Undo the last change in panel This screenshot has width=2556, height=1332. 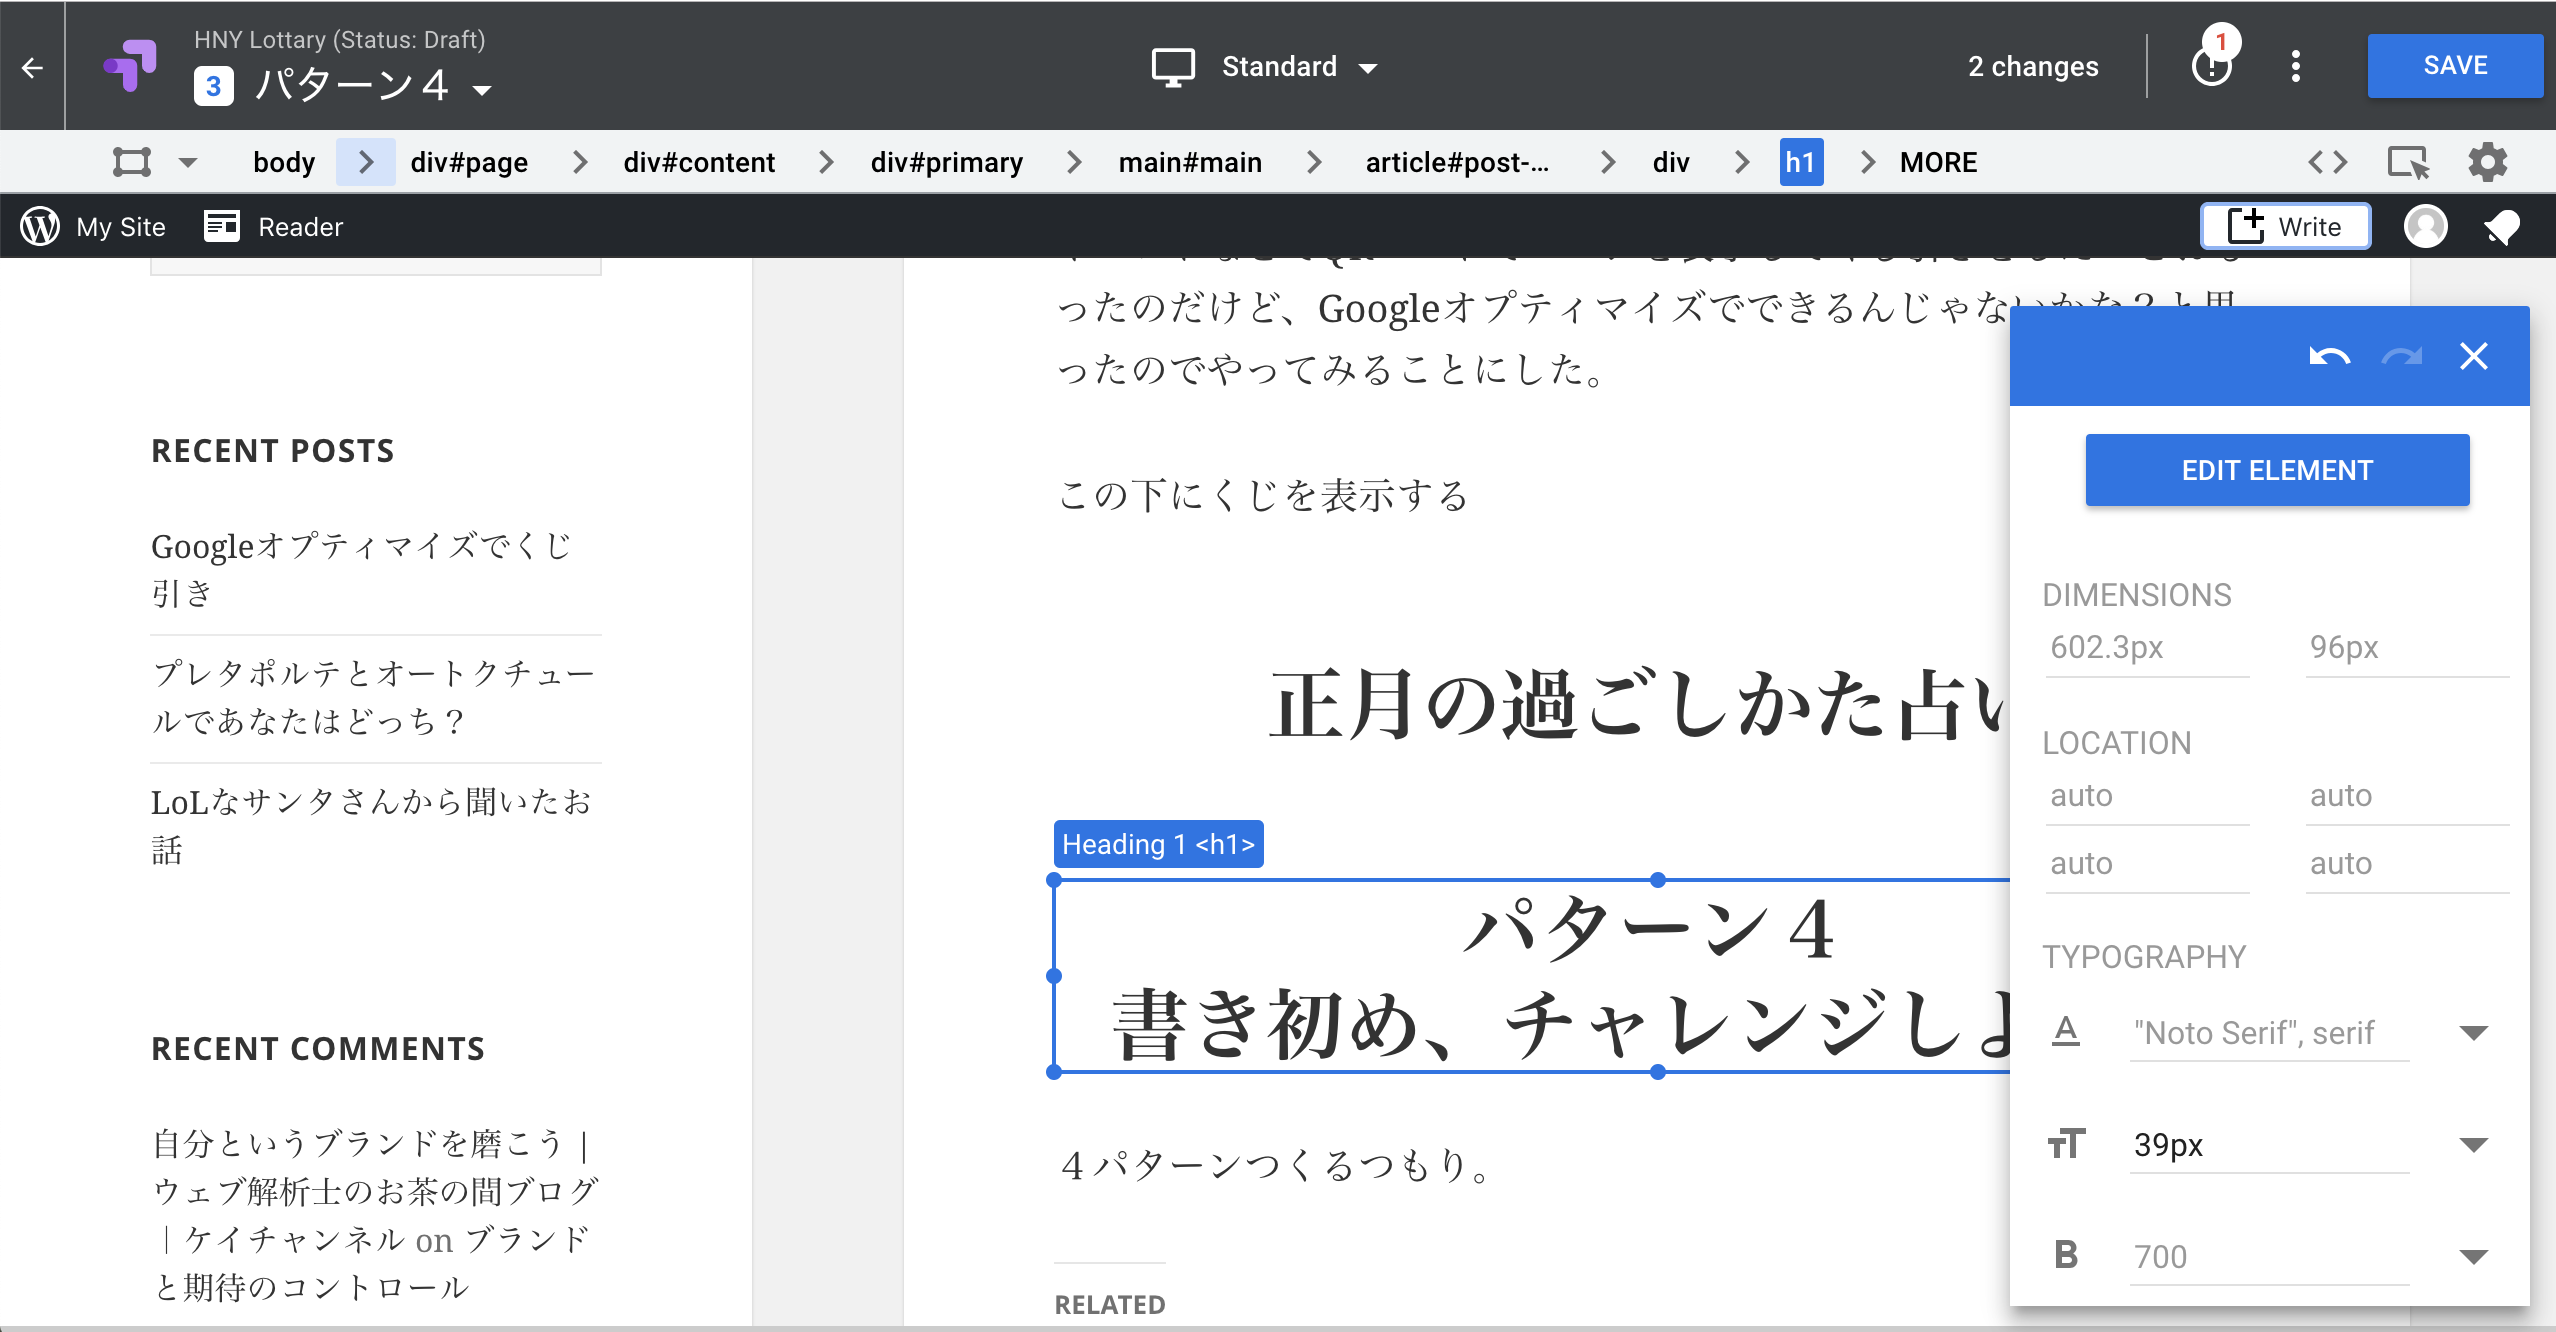coord(2329,356)
